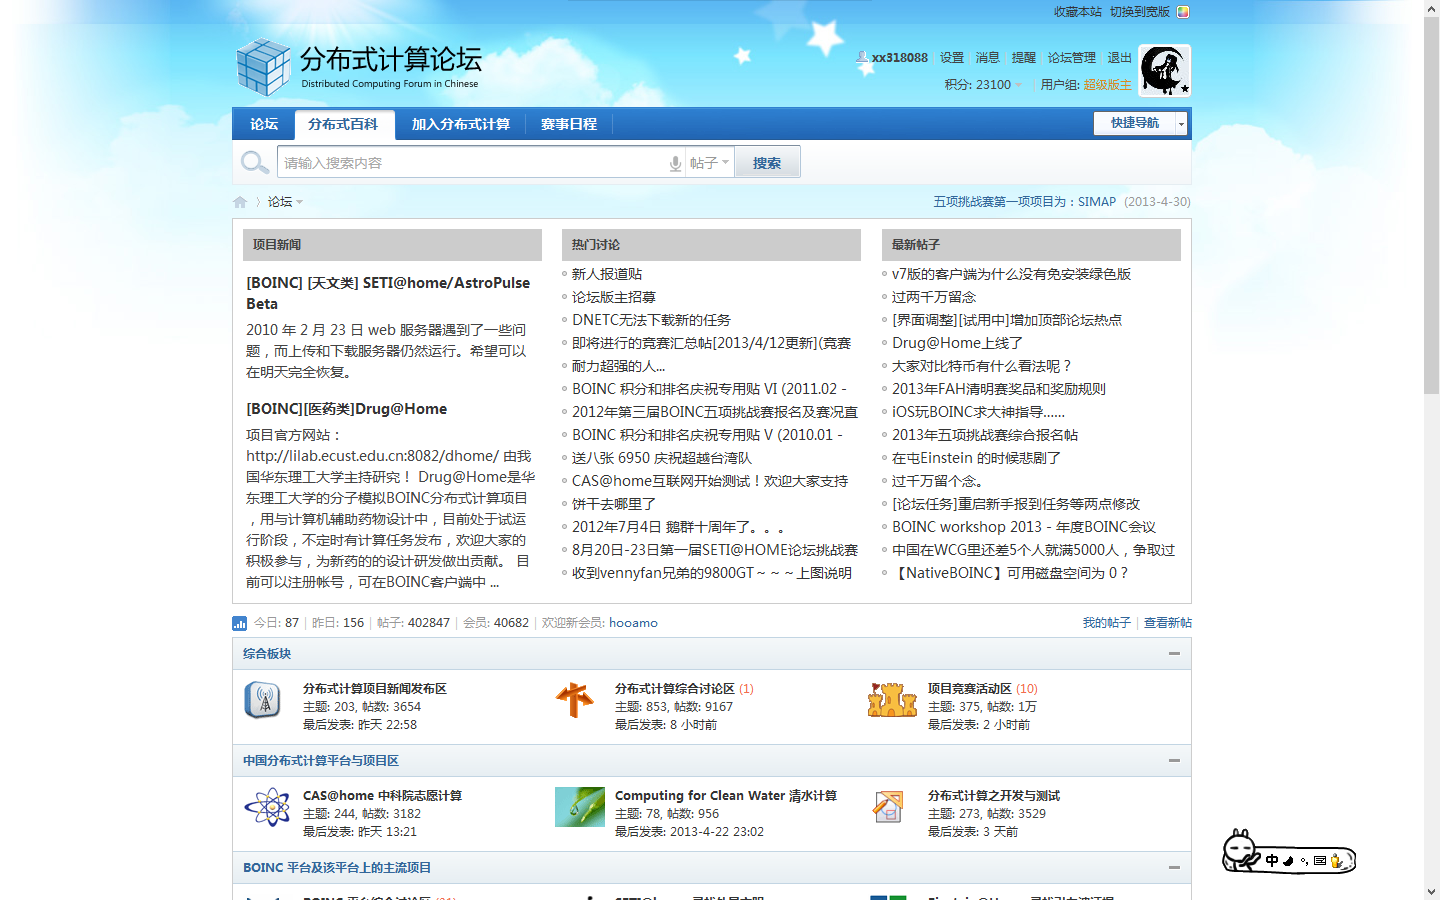Screen dimensions: 1440x900
Task: Open latest post 大家对比特币有什么看法呢？
Action: [x=982, y=366]
